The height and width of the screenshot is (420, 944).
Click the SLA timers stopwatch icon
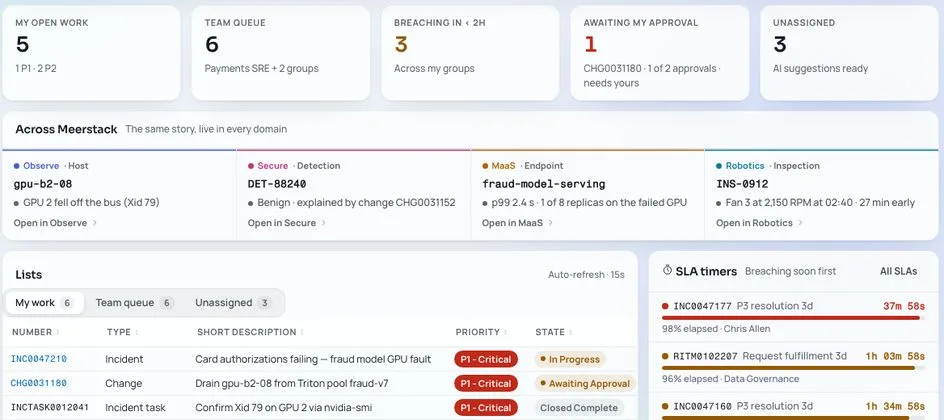(667, 271)
